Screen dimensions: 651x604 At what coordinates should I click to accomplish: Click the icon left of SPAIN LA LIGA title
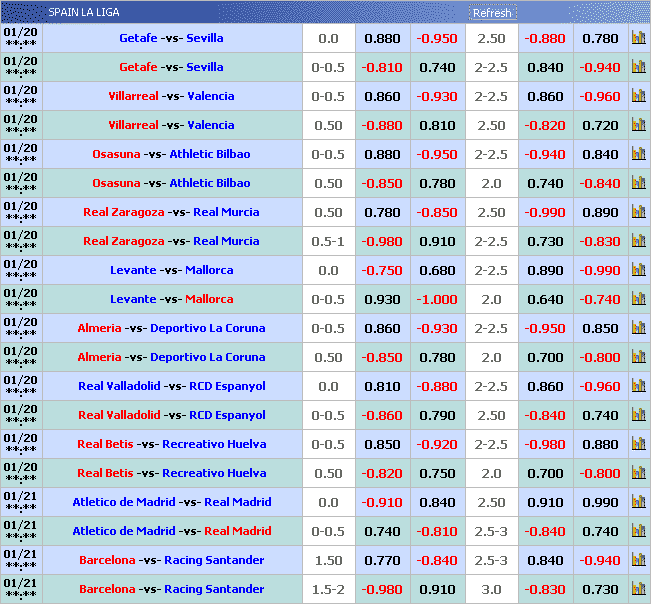20,13
